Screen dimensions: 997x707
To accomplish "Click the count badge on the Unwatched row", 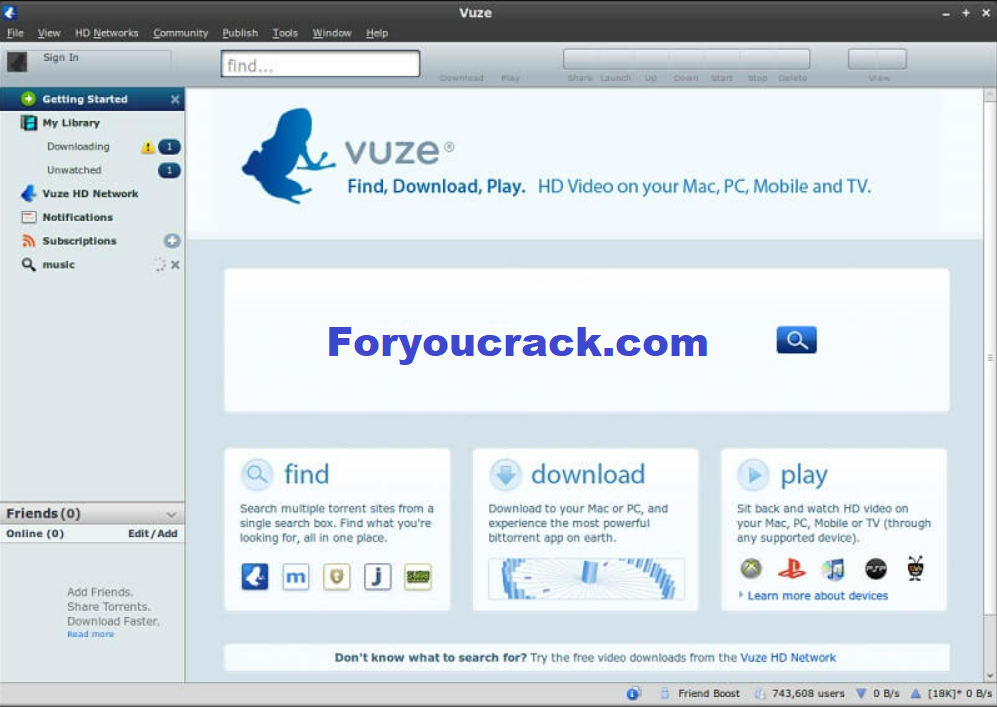I will coord(169,170).
